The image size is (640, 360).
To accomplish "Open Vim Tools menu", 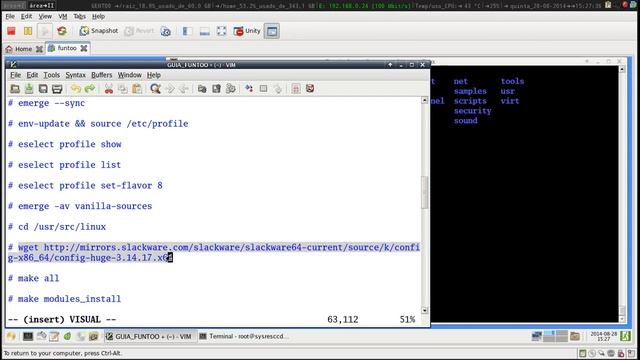I will click(51, 75).
